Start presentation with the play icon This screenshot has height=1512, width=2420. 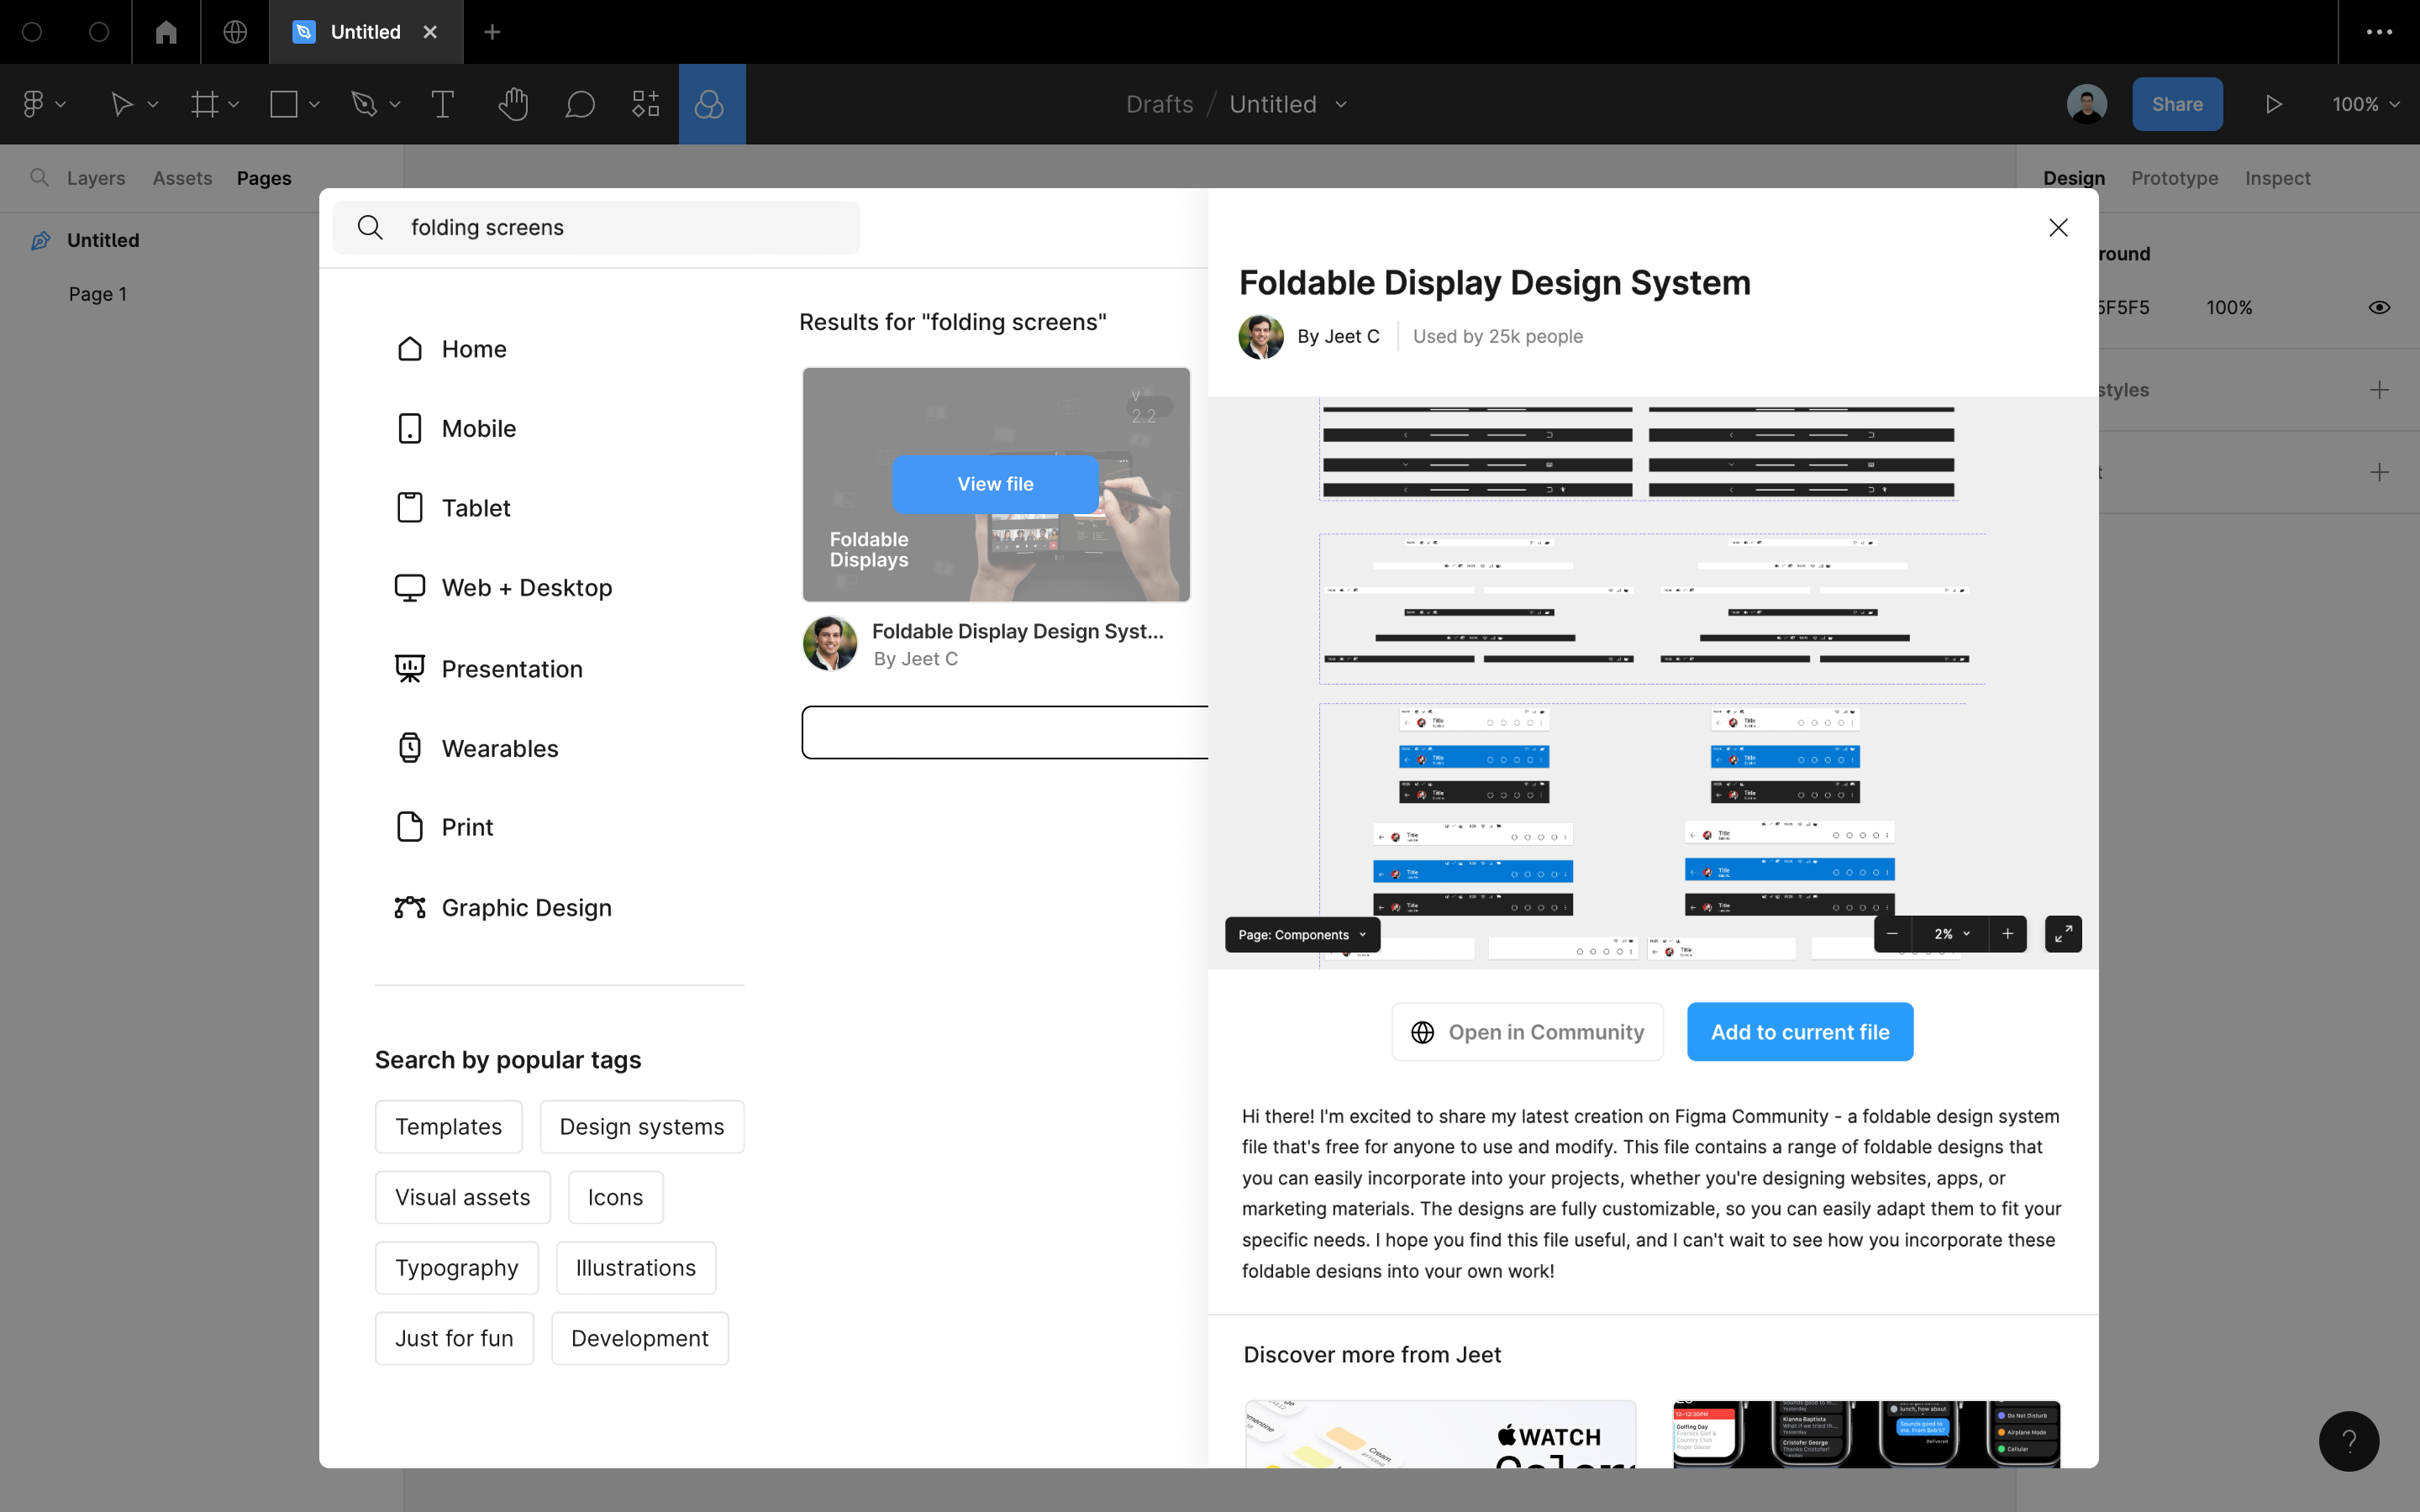click(2274, 104)
